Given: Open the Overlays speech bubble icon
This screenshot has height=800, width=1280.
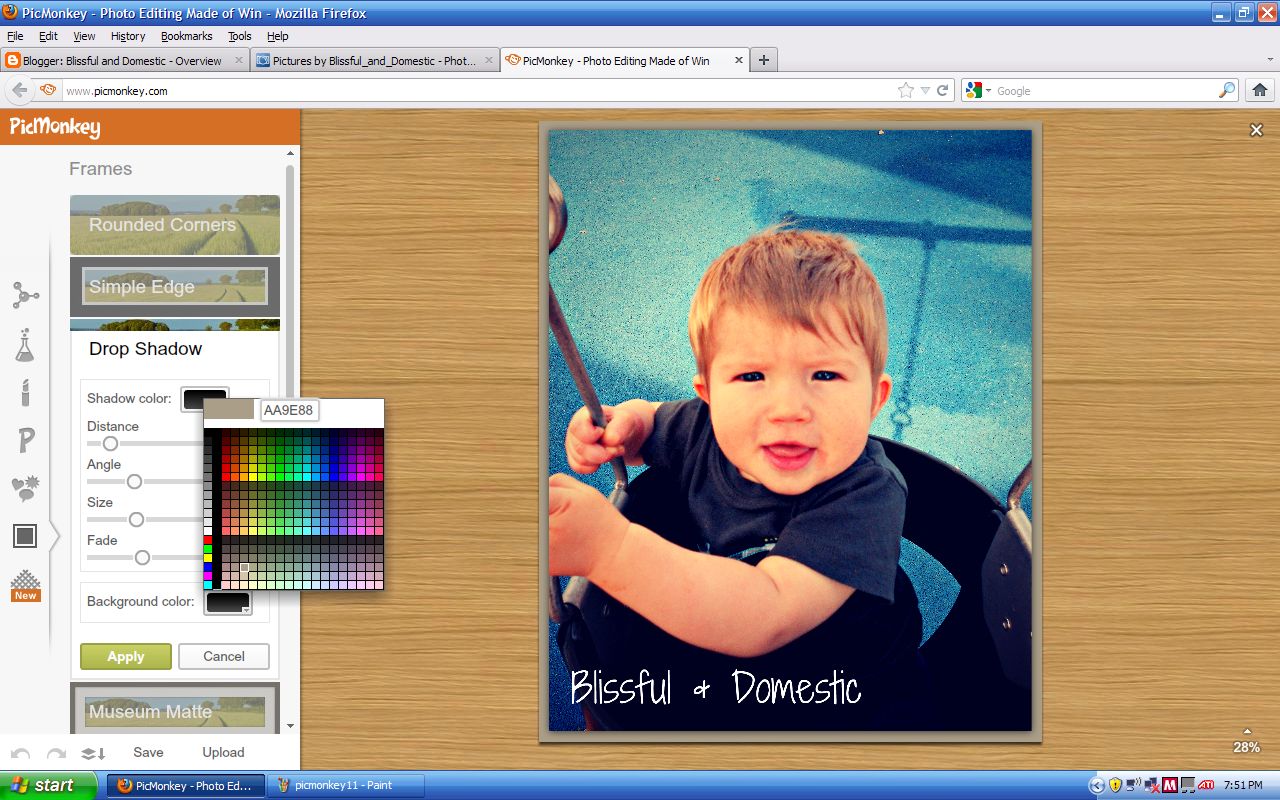Looking at the screenshot, I should [x=25, y=488].
